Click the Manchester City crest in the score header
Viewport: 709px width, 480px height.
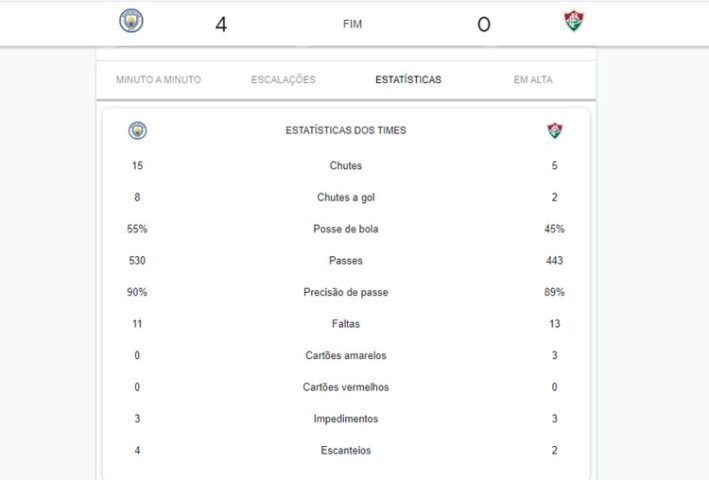pyautogui.click(x=131, y=21)
